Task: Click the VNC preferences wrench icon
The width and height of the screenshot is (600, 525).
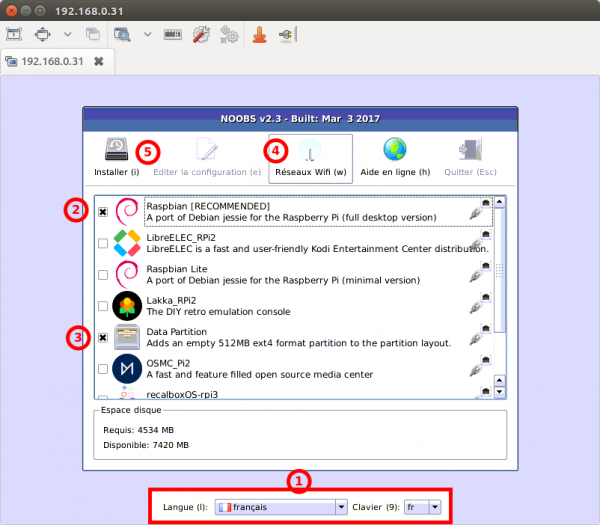Action: coord(201,33)
